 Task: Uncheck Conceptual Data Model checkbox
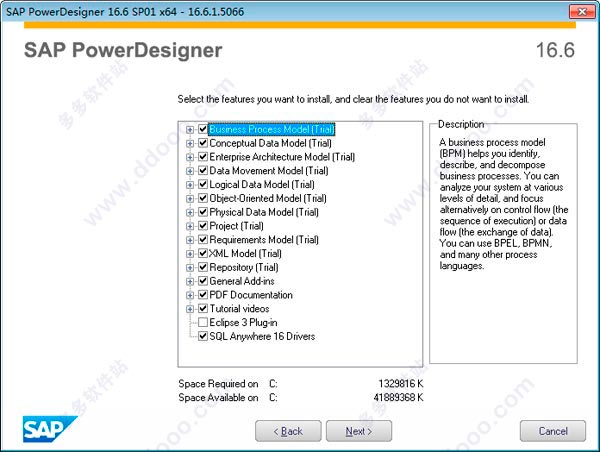(203, 143)
